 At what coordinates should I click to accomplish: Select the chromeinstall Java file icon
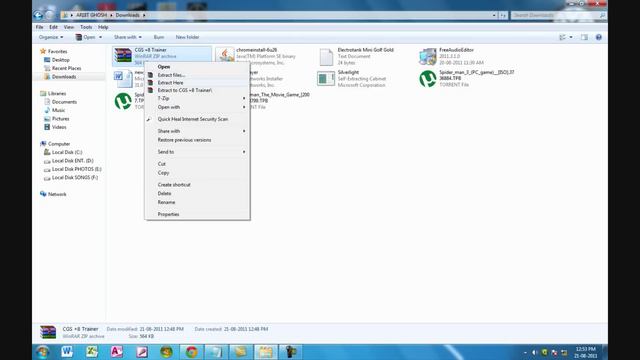pos(225,55)
